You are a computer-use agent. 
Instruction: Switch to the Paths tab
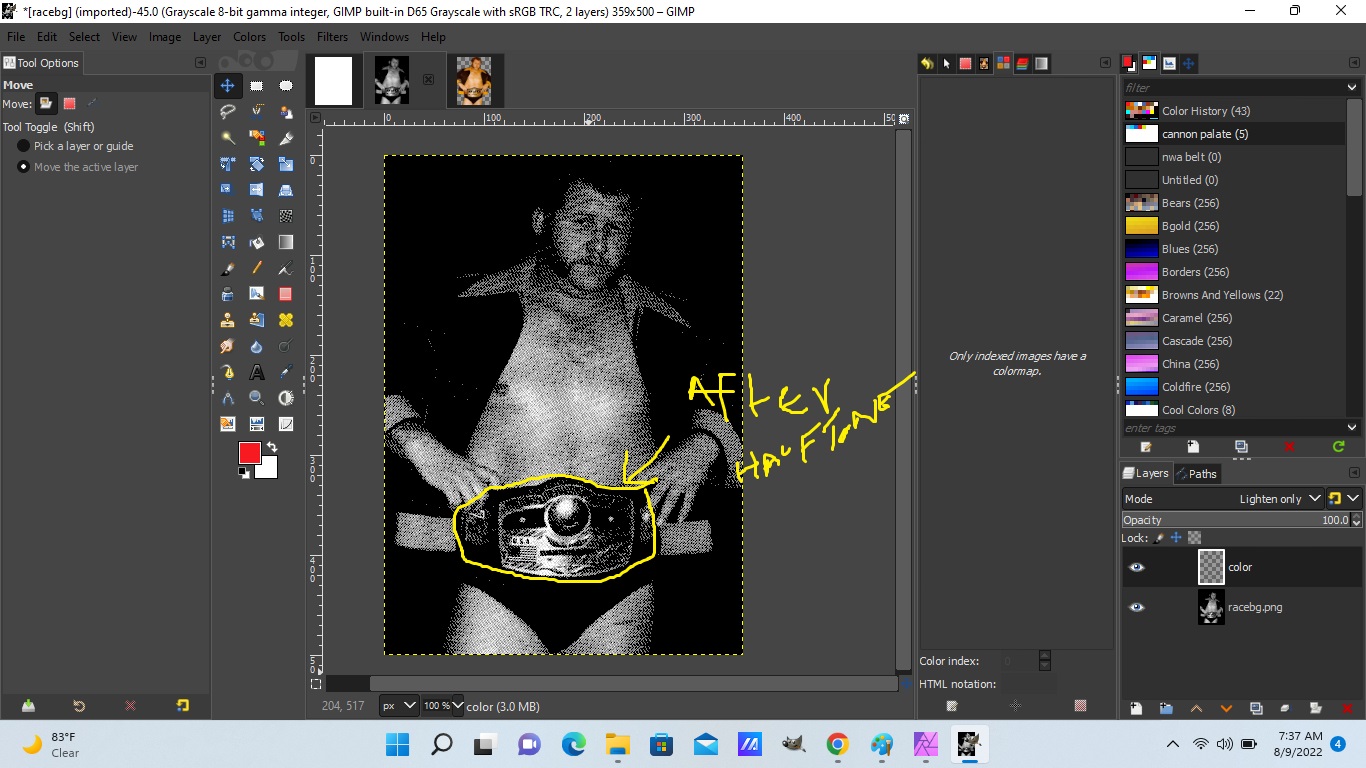(x=1196, y=473)
